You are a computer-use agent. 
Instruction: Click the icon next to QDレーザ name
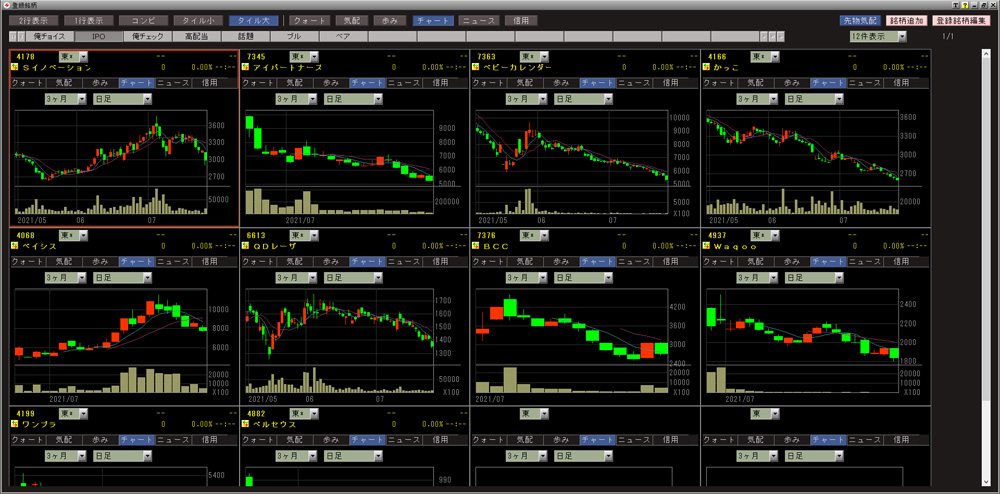click(247, 246)
